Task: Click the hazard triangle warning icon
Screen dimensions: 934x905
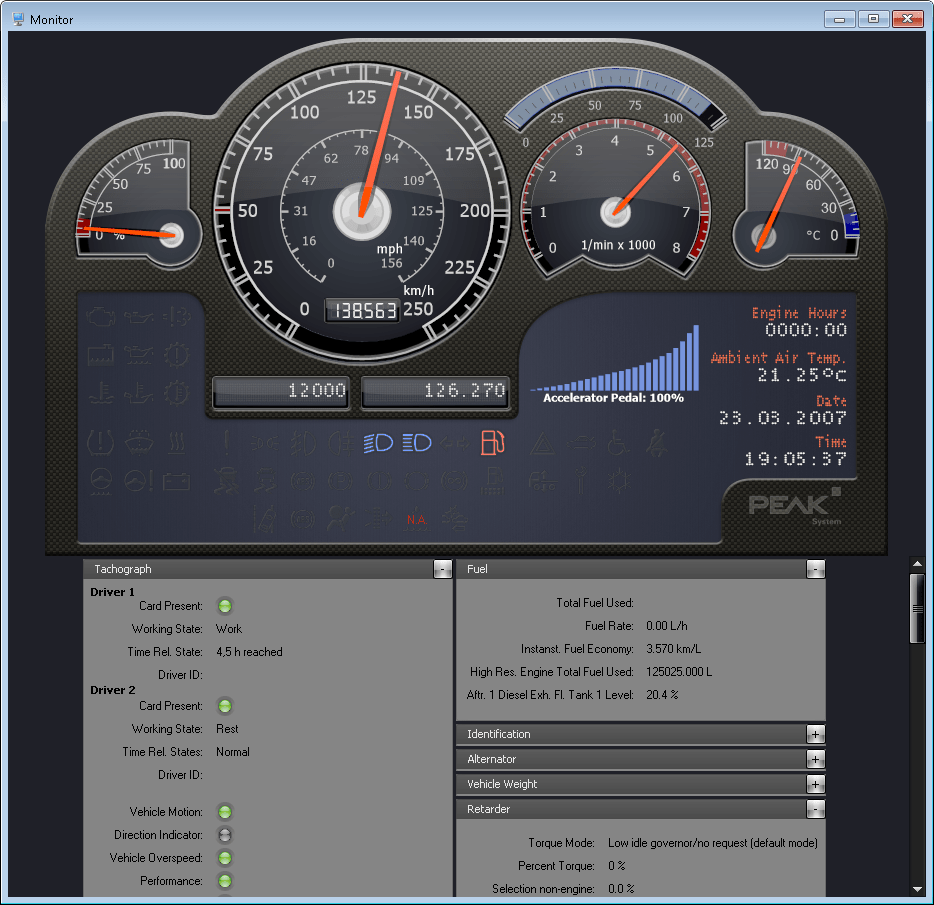Action: (542, 444)
